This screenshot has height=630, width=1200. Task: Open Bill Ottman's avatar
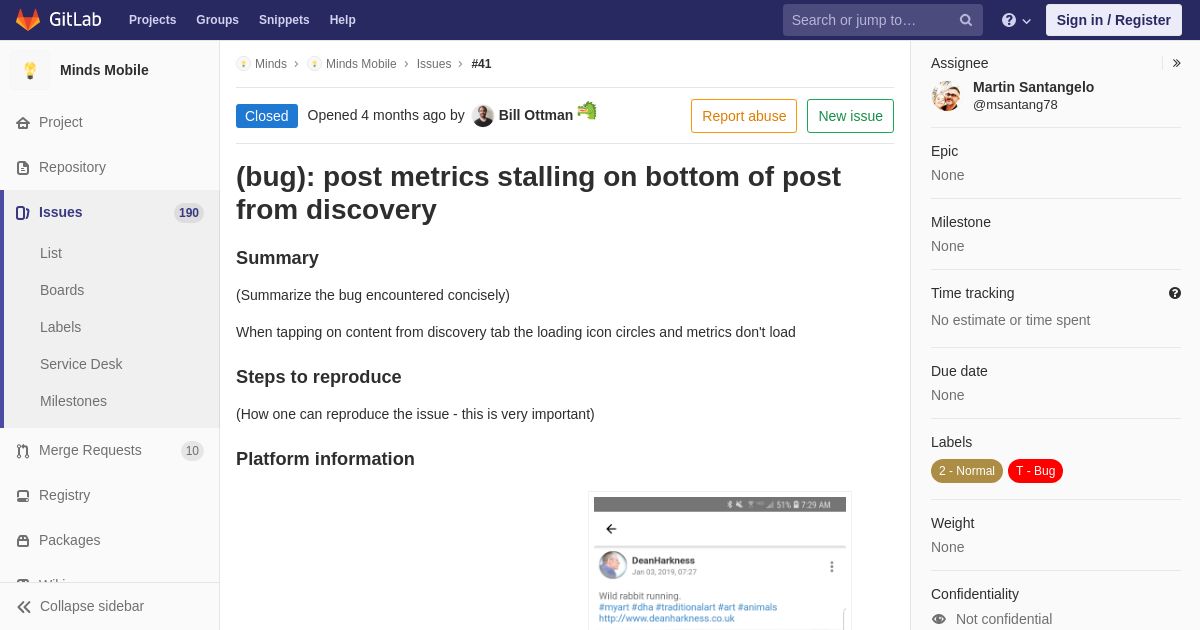(x=483, y=116)
